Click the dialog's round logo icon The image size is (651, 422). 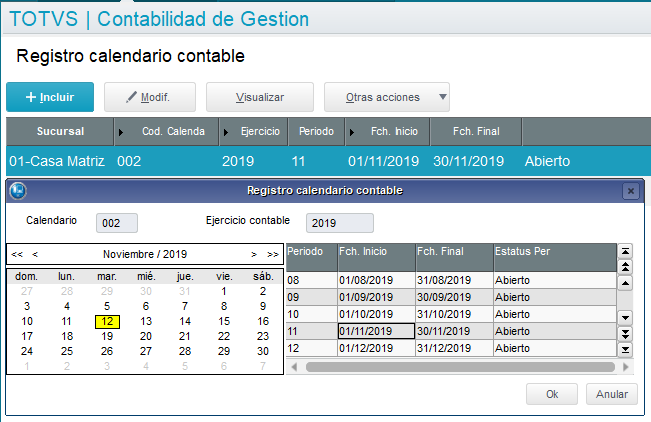coord(18,191)
